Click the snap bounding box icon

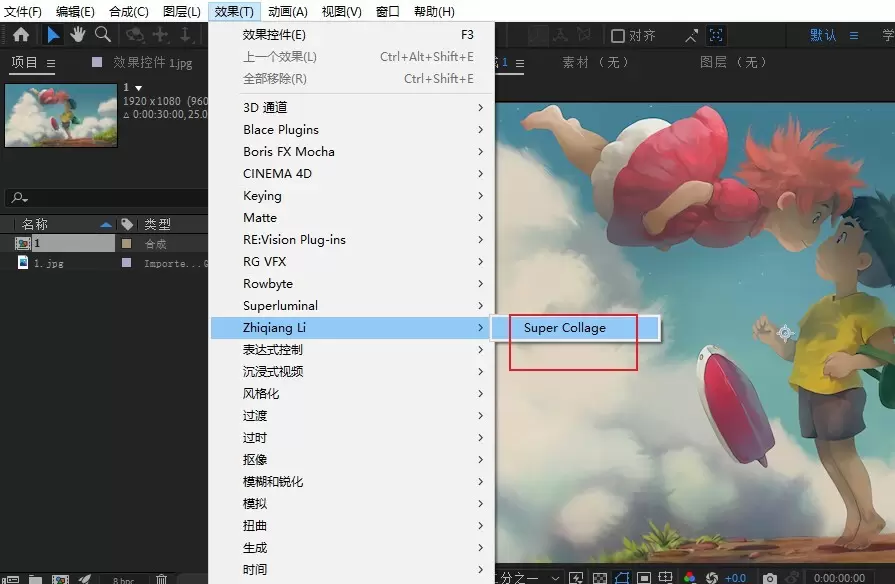[716, 35]
